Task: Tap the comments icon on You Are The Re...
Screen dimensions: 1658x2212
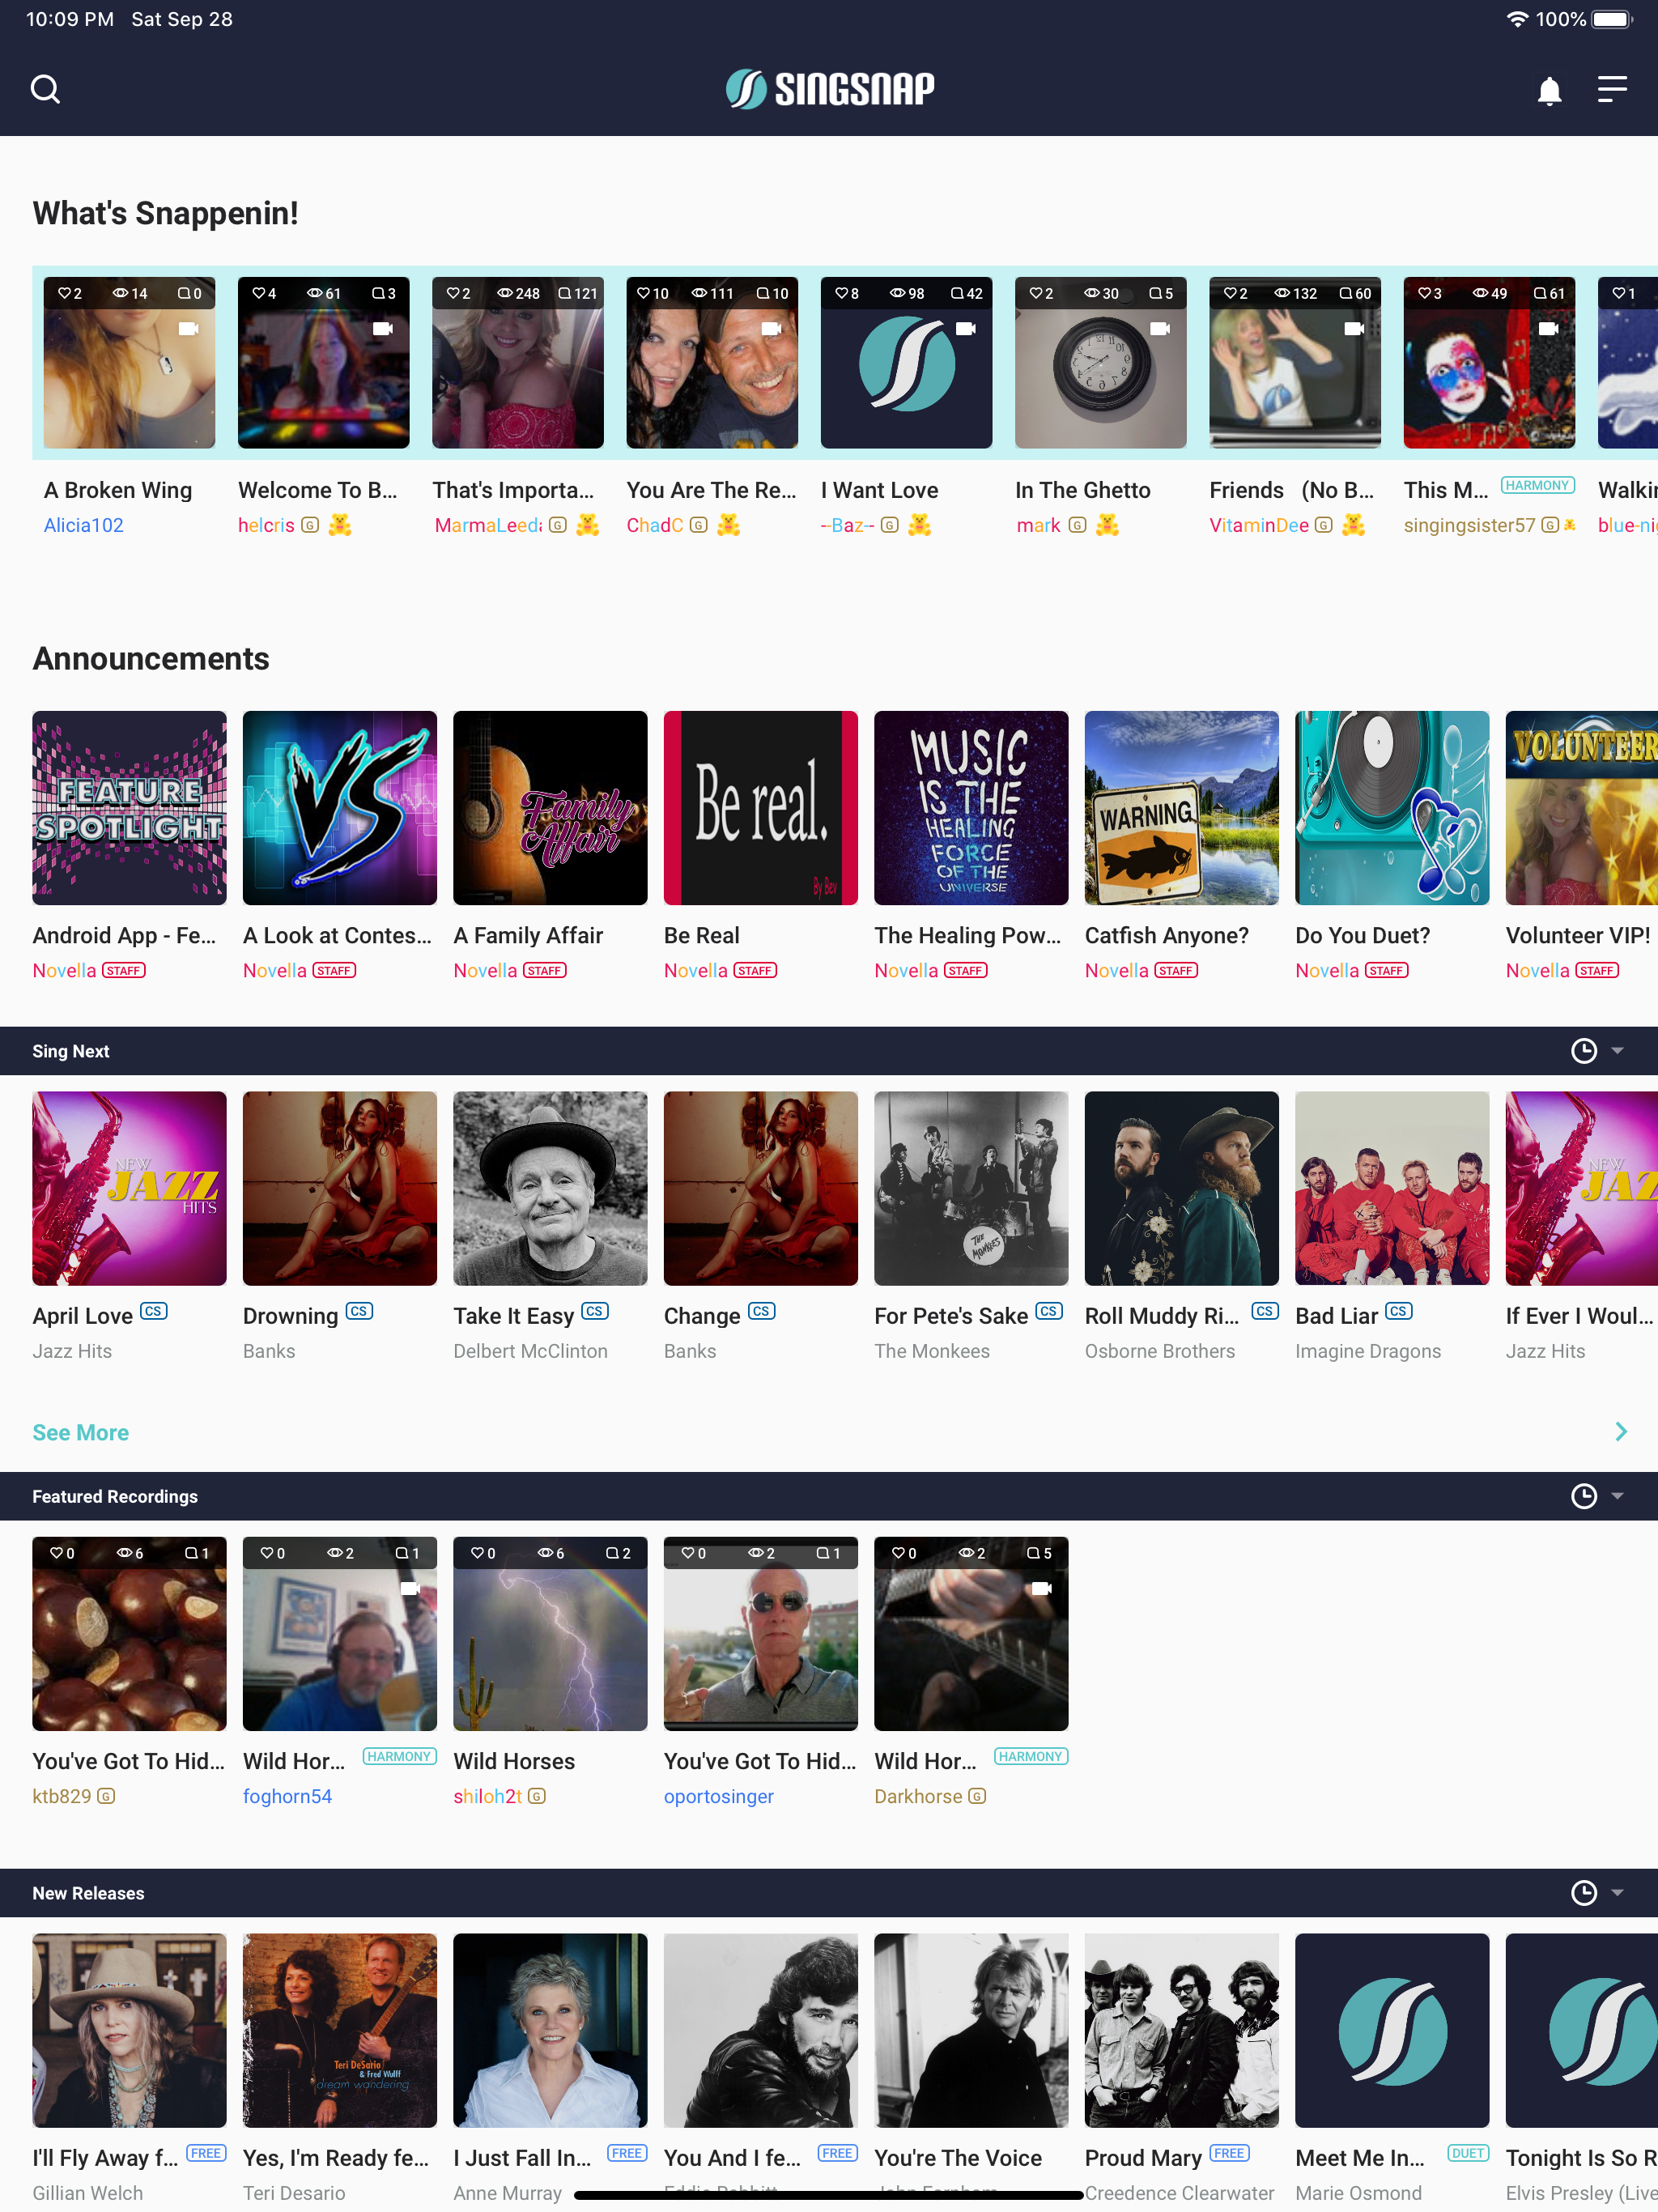Action: point(763,293)
